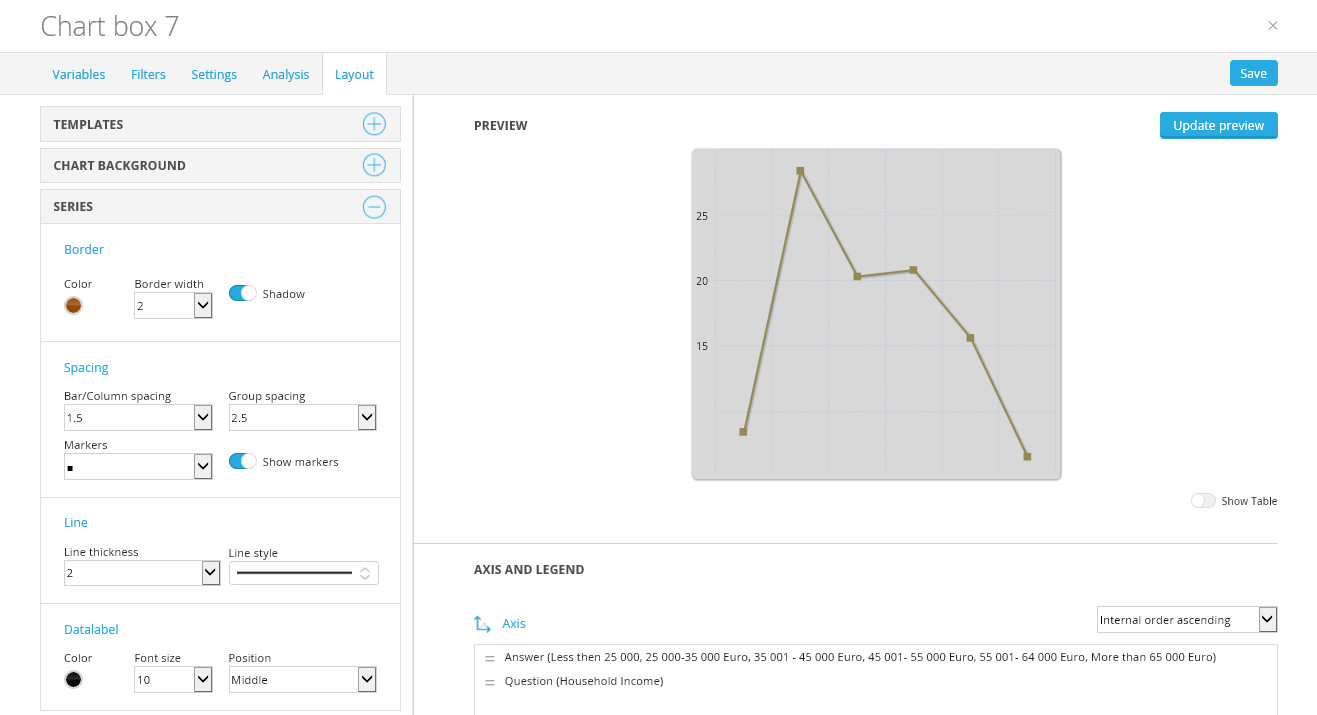Enable the Show Table toggle
The width and height of the screenshot is (1317, 715).
[x=1203, y=501]
